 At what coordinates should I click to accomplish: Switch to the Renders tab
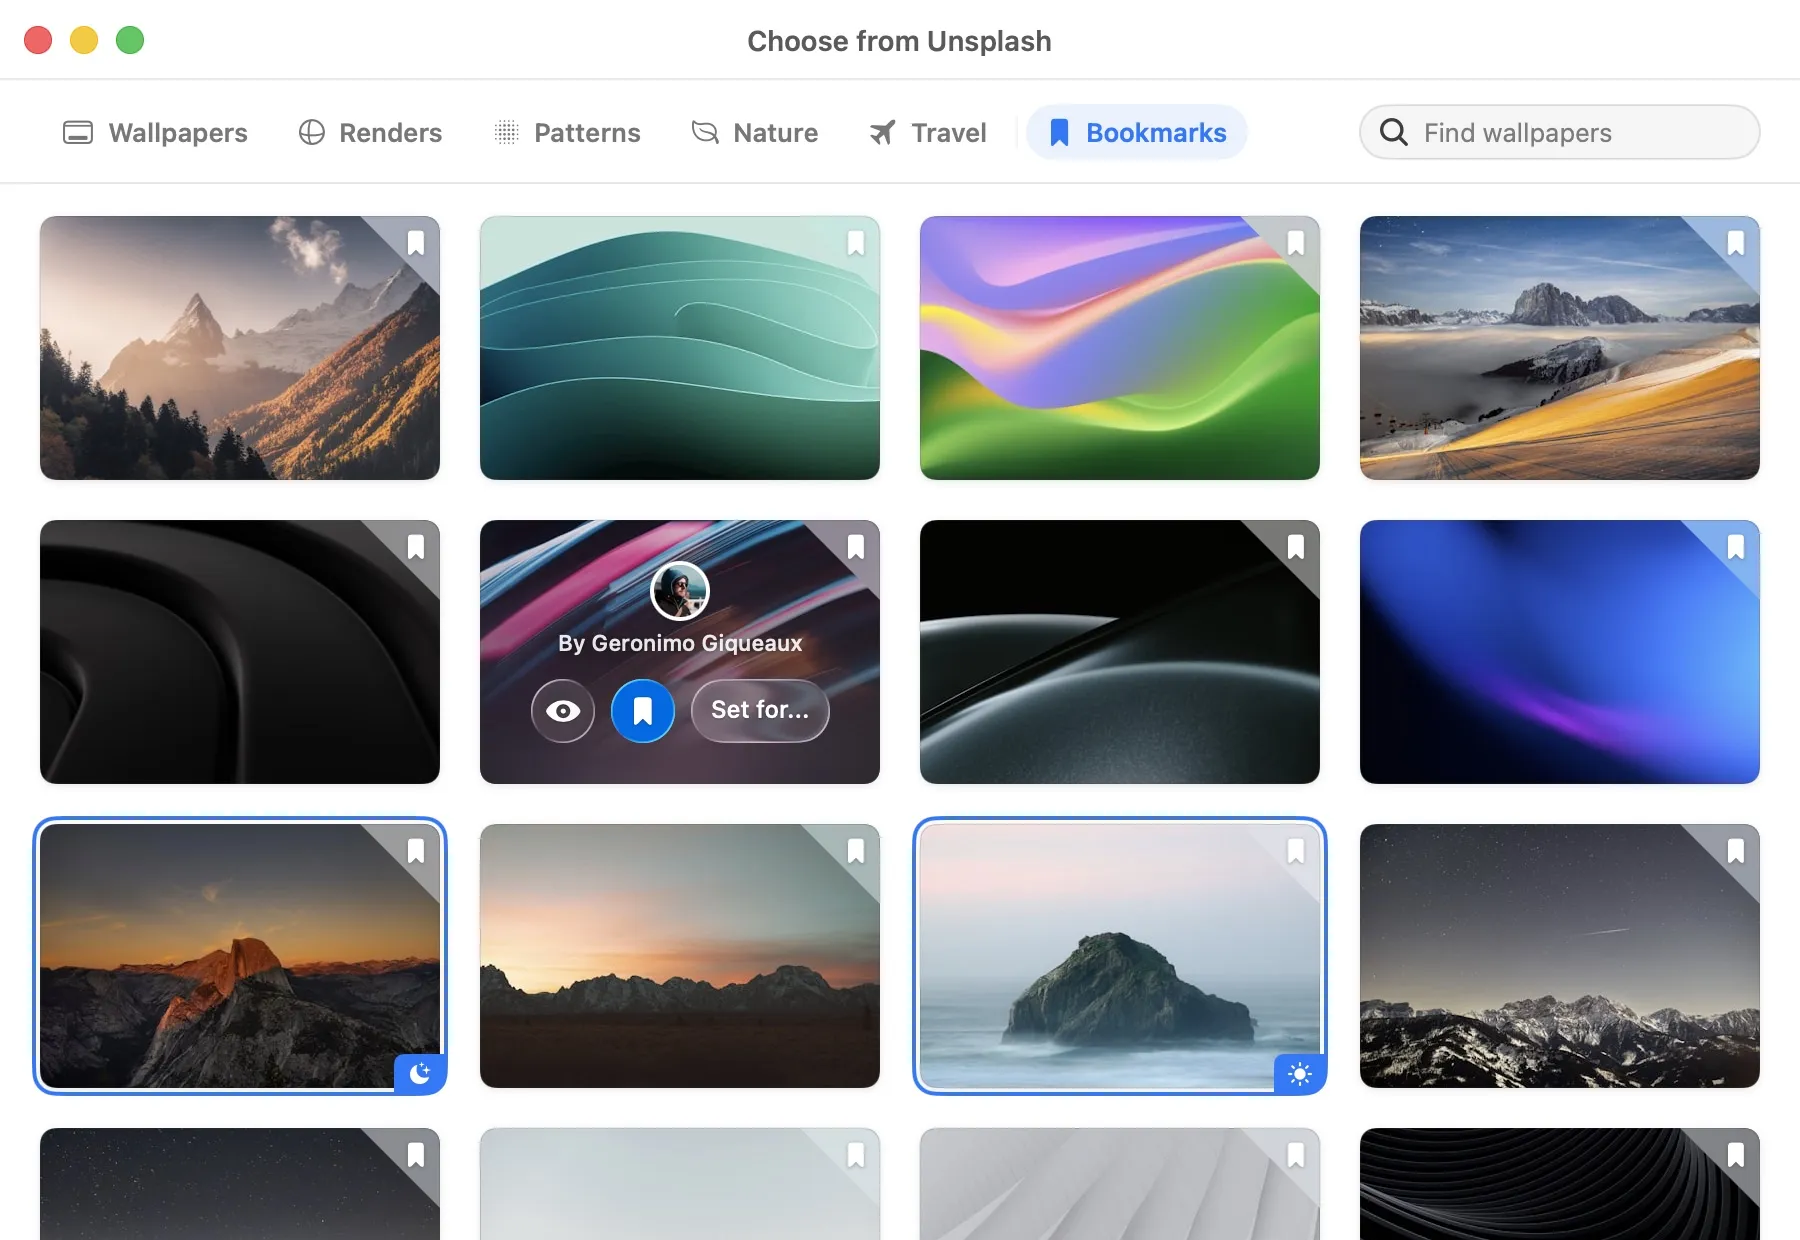coord(370,133)
